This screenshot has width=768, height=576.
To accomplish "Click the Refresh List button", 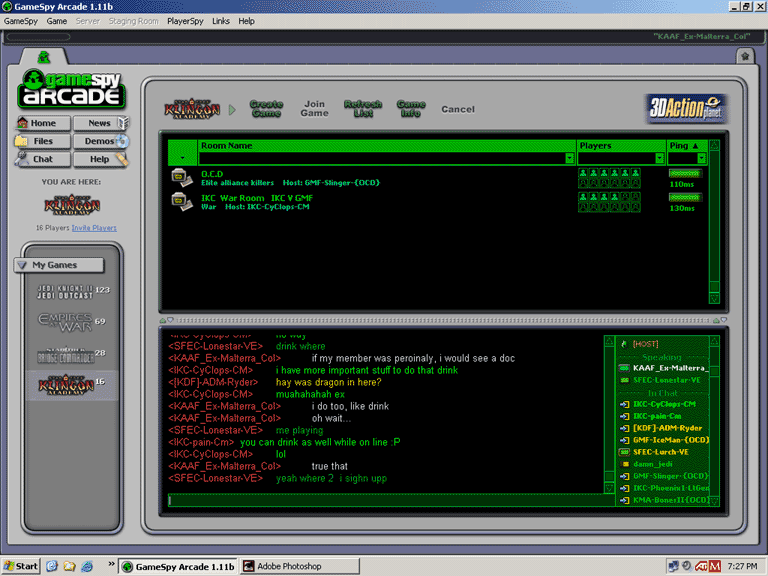I will (x=363, y=109).
